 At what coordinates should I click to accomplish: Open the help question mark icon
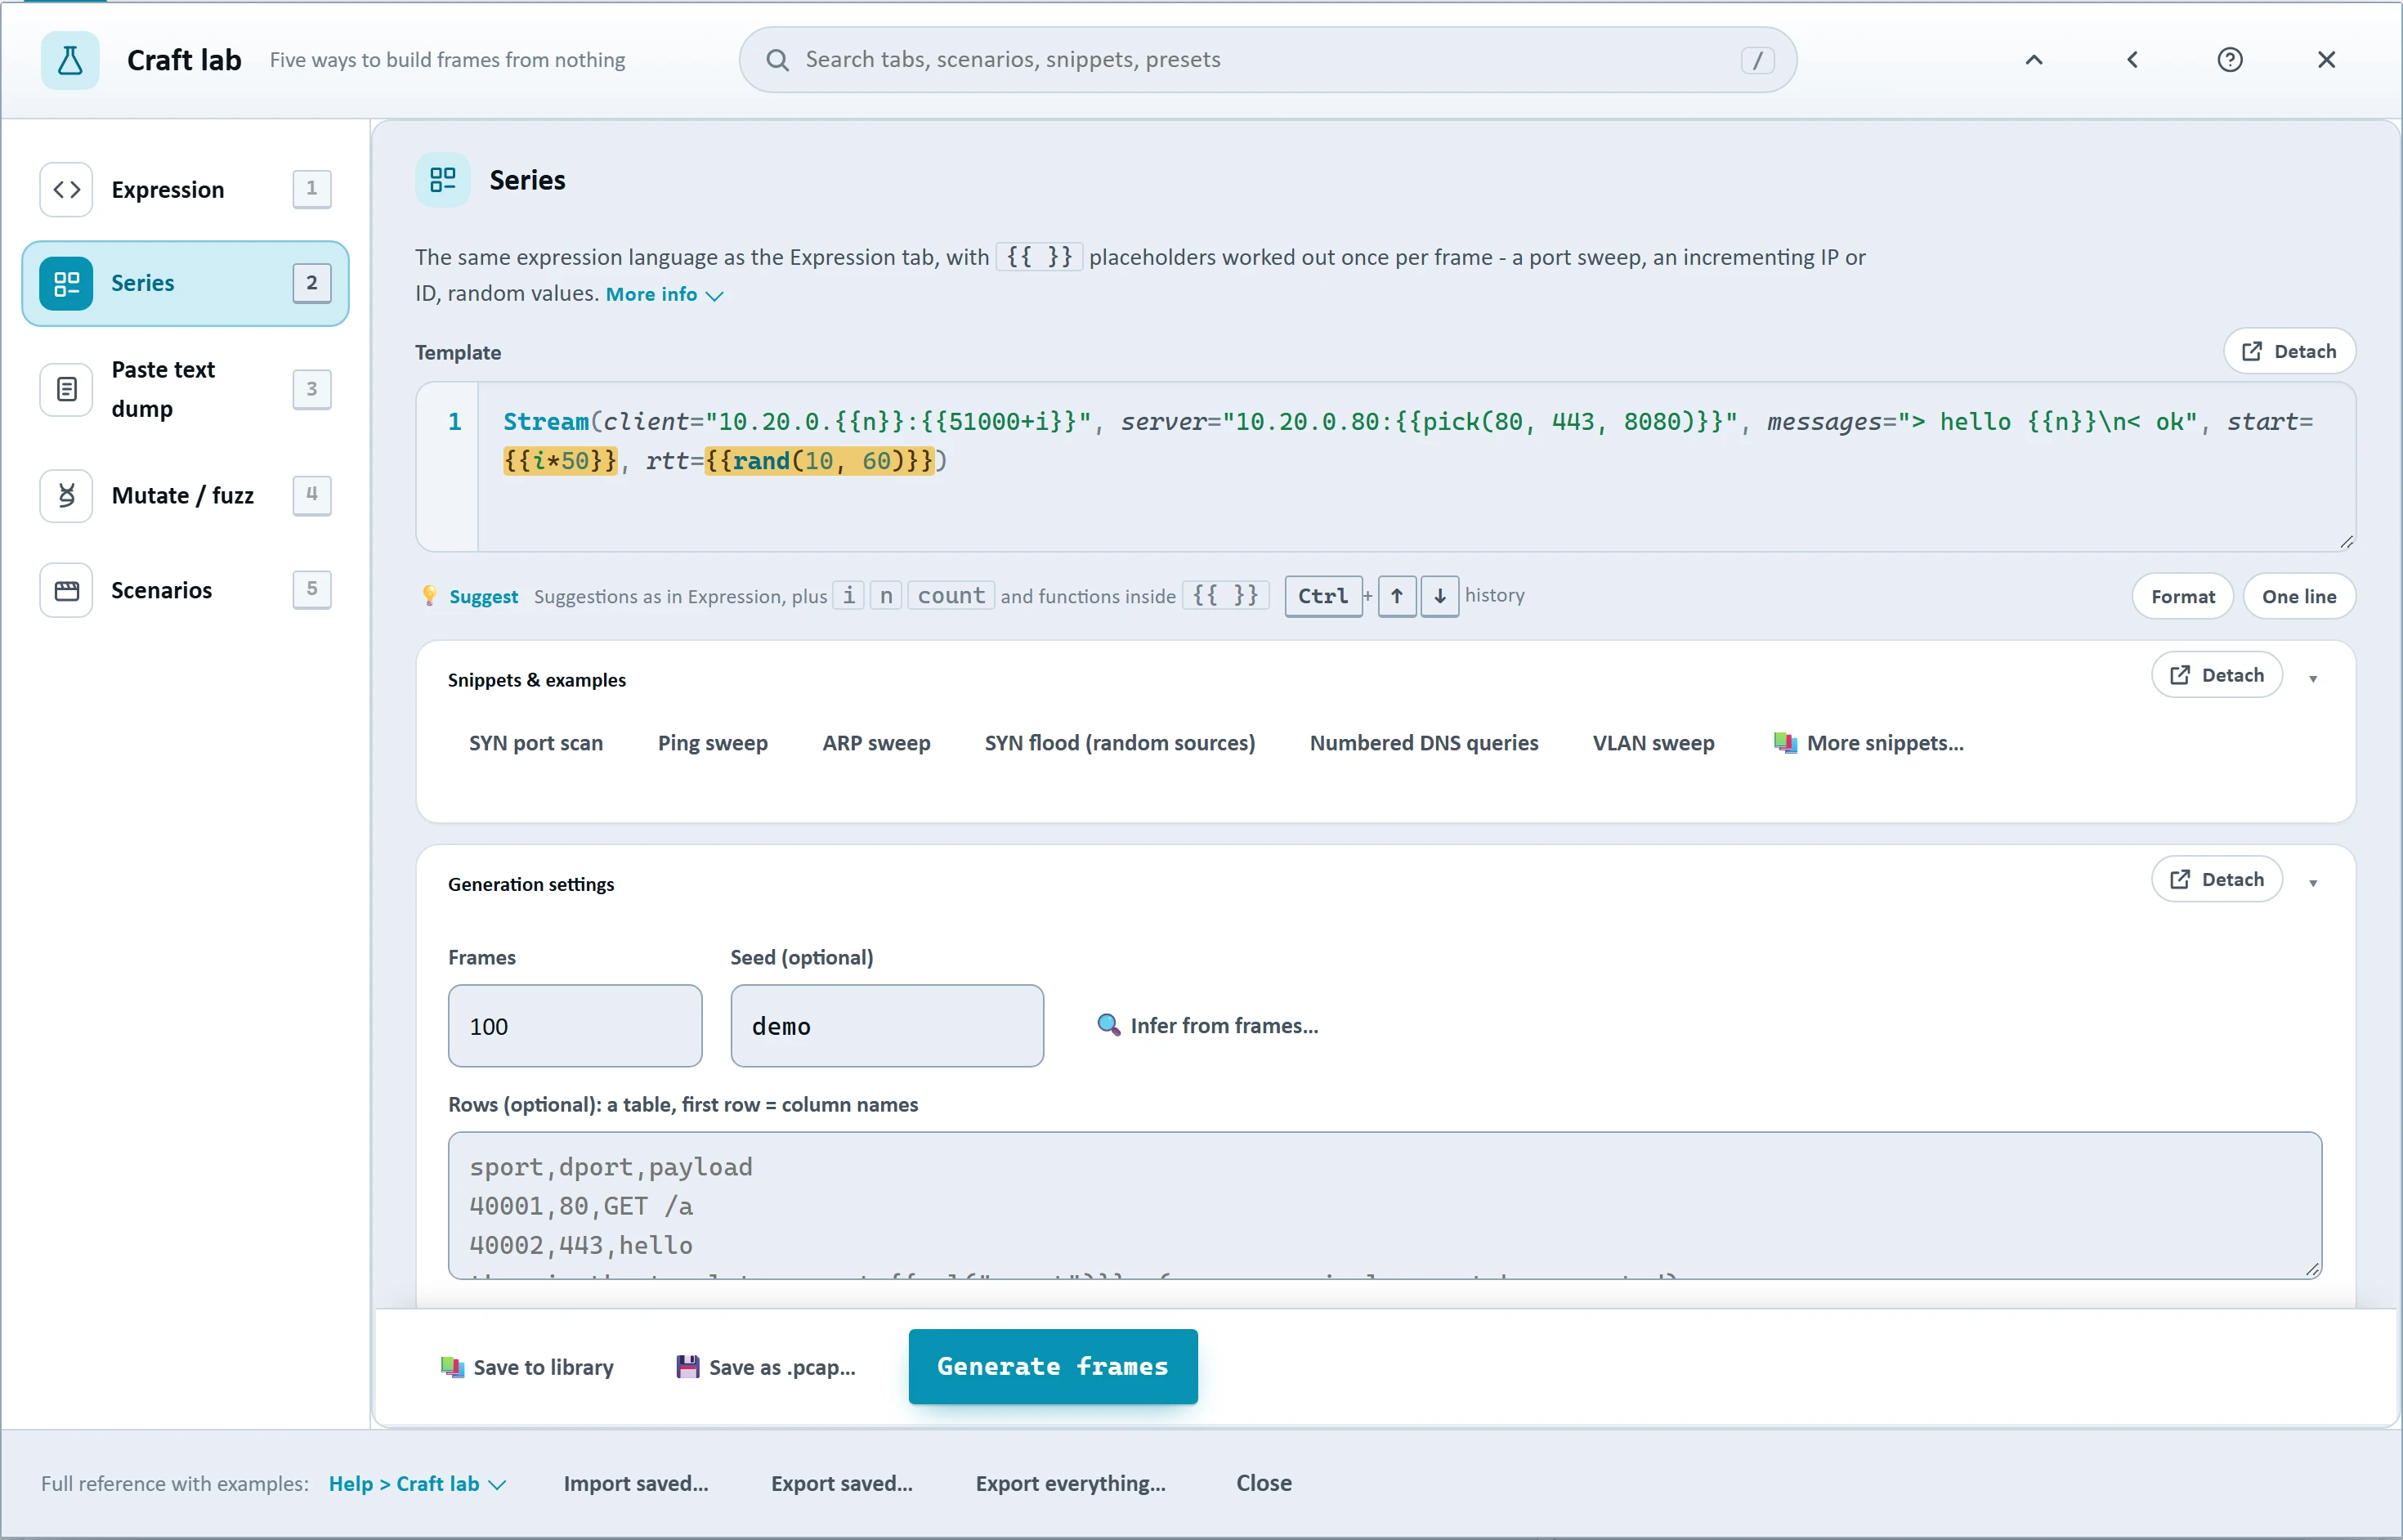(x=2230, y=60)
